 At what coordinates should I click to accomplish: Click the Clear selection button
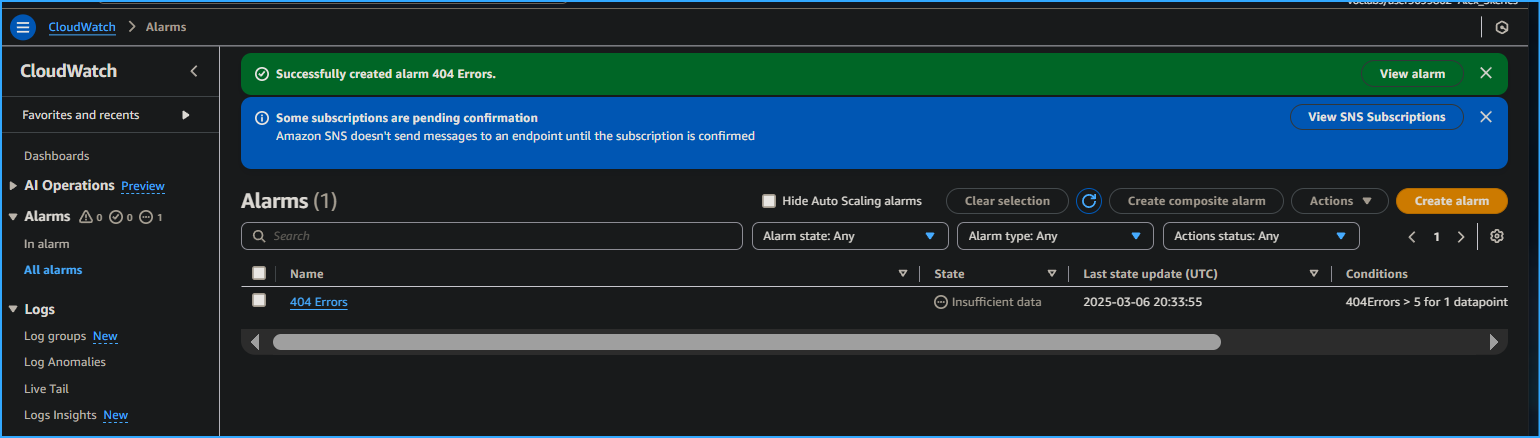point(1008,201)
